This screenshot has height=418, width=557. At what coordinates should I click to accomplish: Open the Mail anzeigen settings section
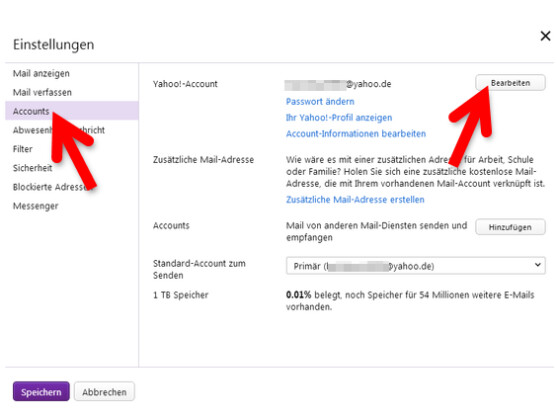(41, 74)
